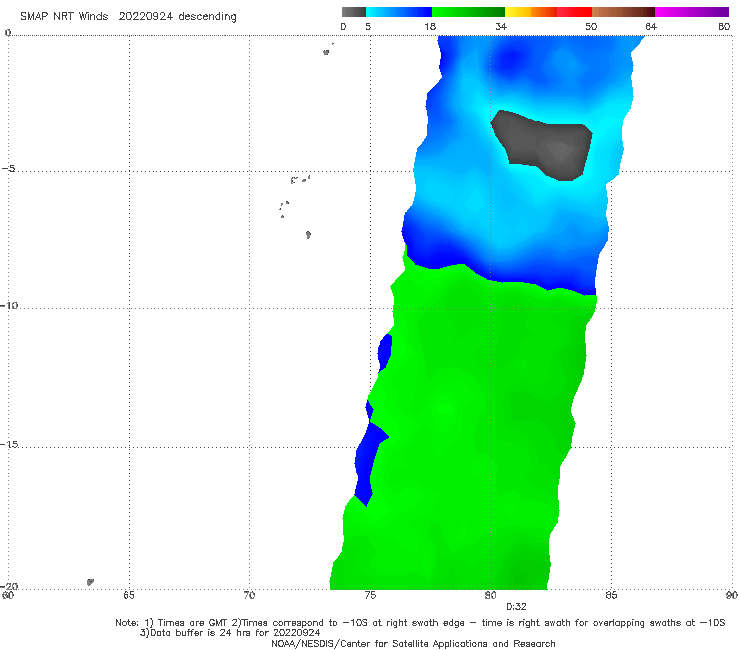Screen dimensions: 740x650
Task: Click the longitude label '60' on the bottom axis
Action: tap(8, 595)
